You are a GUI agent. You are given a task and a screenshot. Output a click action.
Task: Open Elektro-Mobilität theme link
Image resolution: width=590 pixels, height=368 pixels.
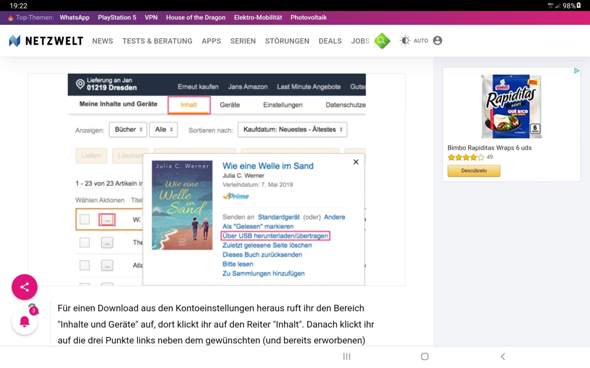[x=258, y=17]
